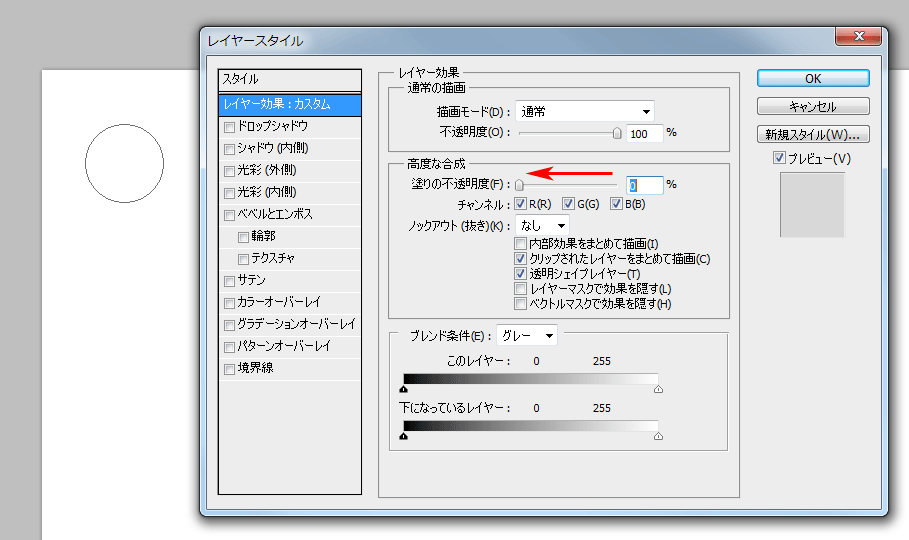The image size is (909, 540).
Task: Close the レイヤースタイル dialog
Action: pos(859,37)
